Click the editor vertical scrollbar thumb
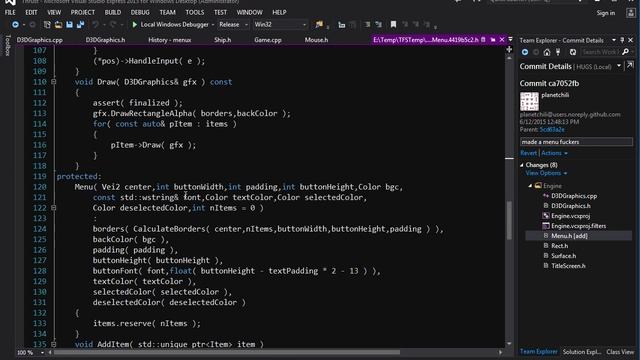640x360 pixels. (509, 221)
